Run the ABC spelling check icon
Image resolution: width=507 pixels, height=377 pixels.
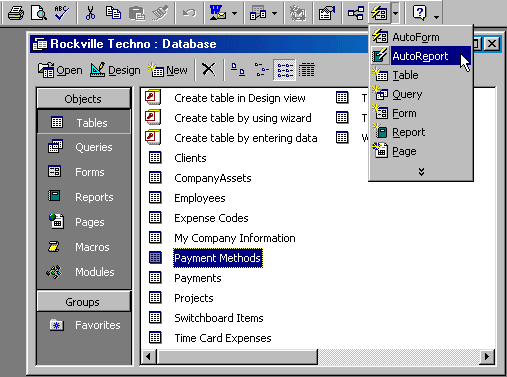click(x=62, y=14)
